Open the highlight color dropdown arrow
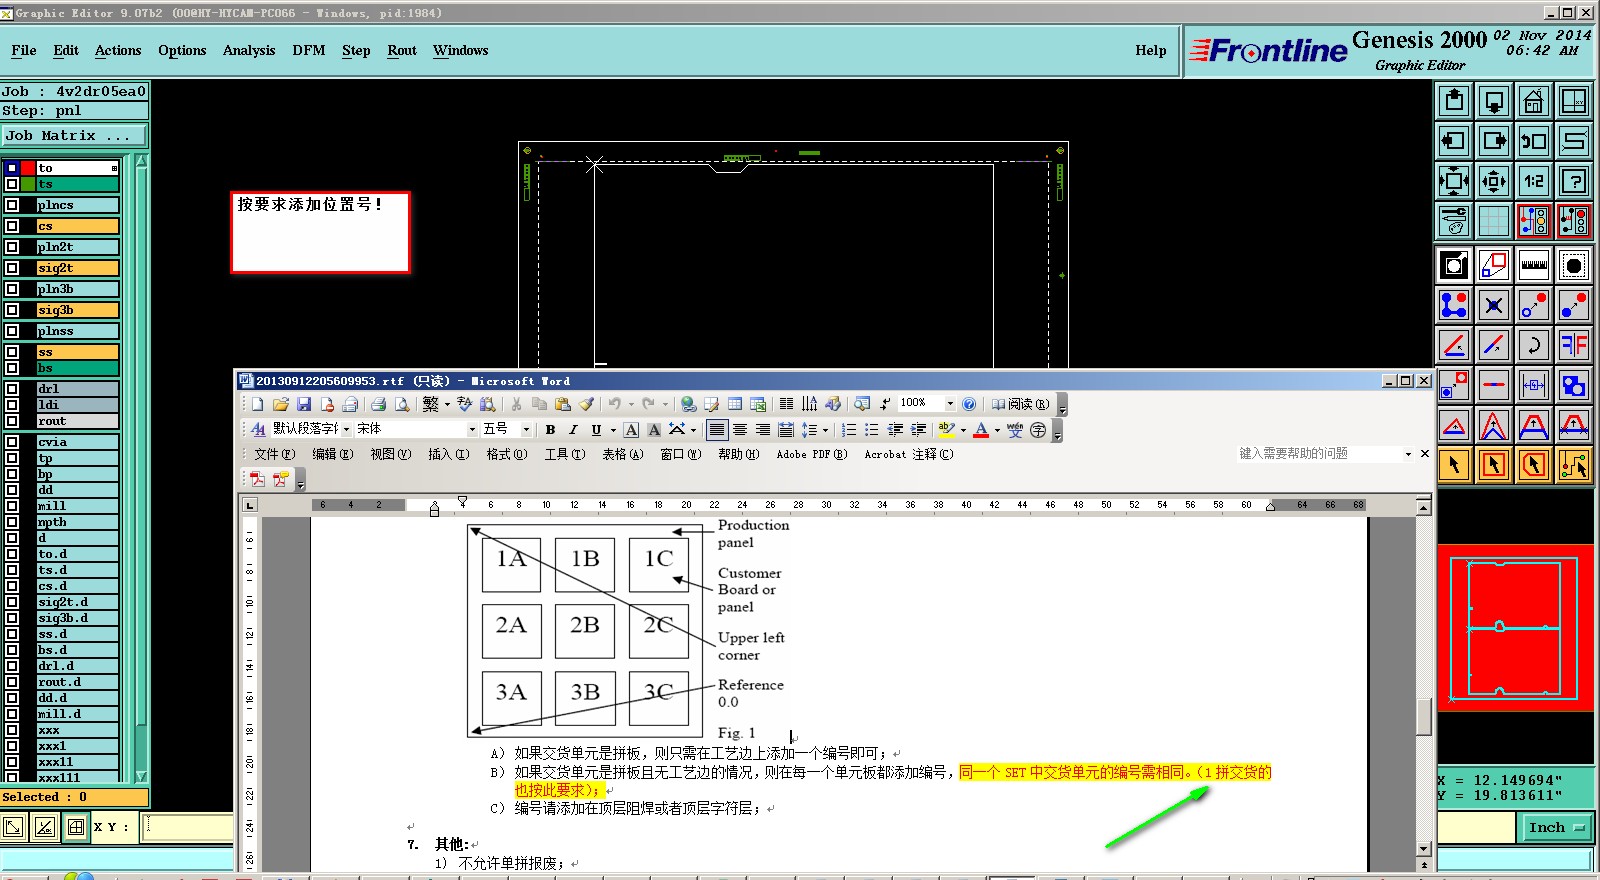Viewport: 1600px width, 880px height. pos(963,430)
